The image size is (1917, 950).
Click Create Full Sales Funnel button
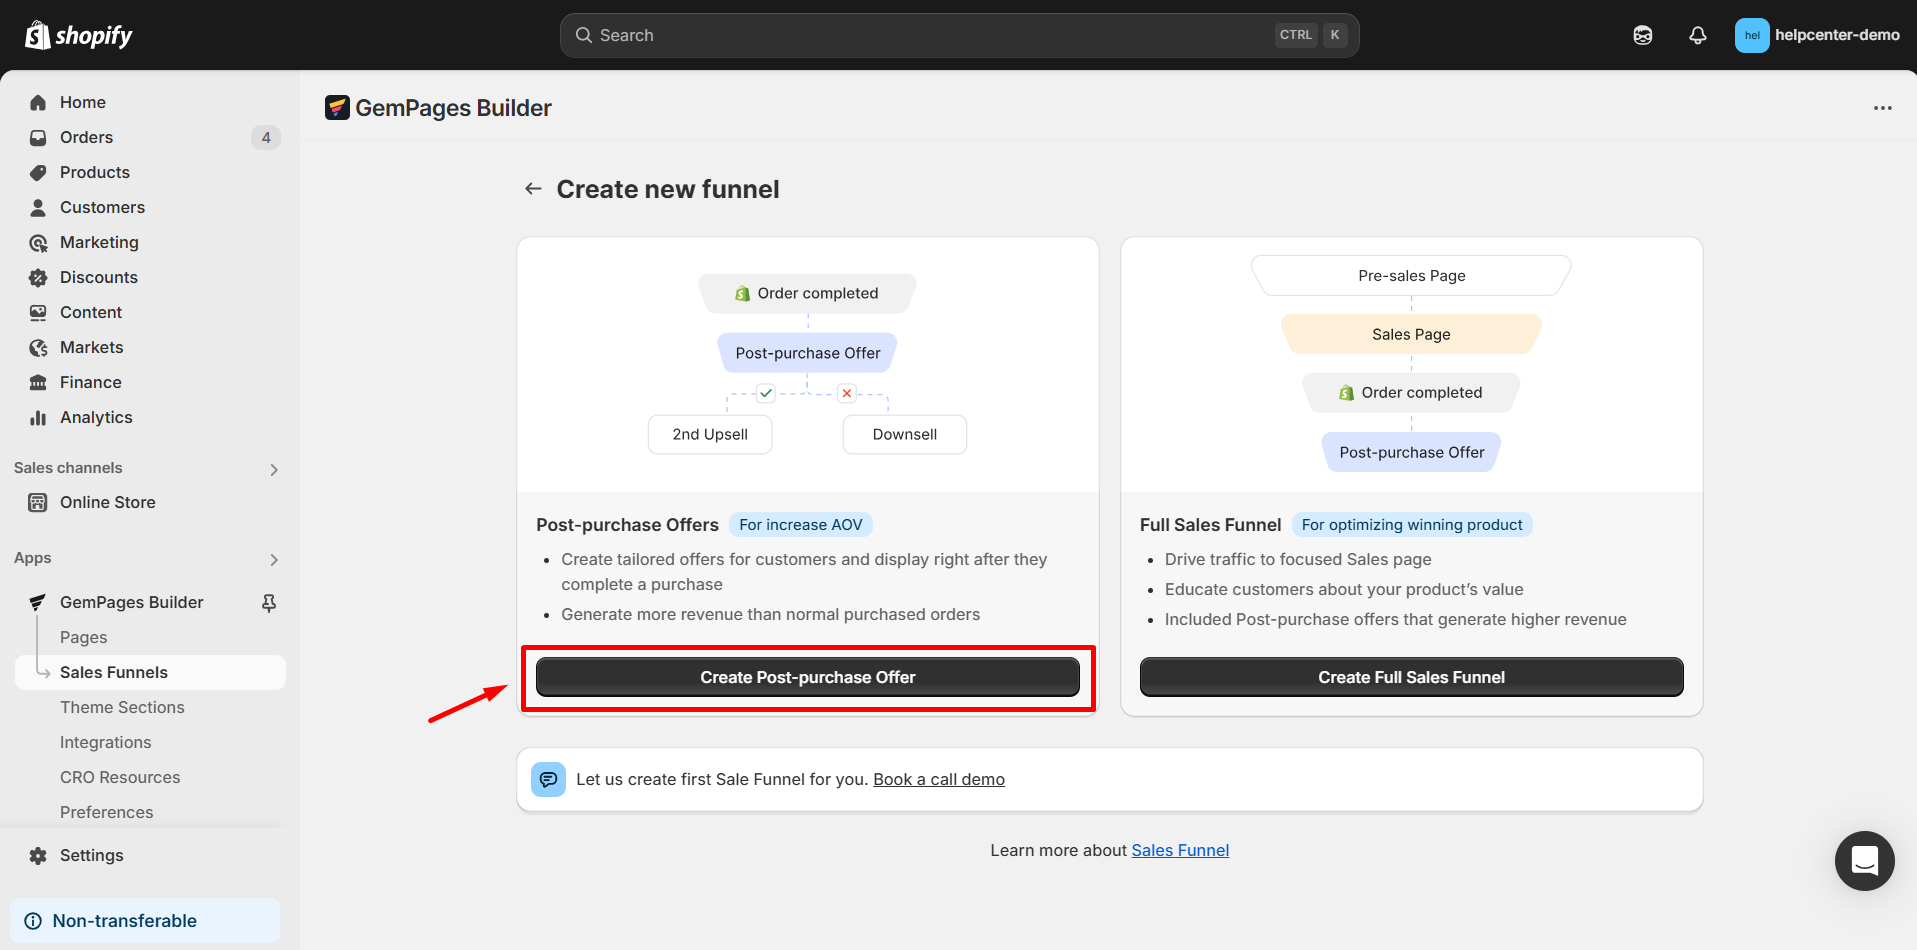[1410, 677]
